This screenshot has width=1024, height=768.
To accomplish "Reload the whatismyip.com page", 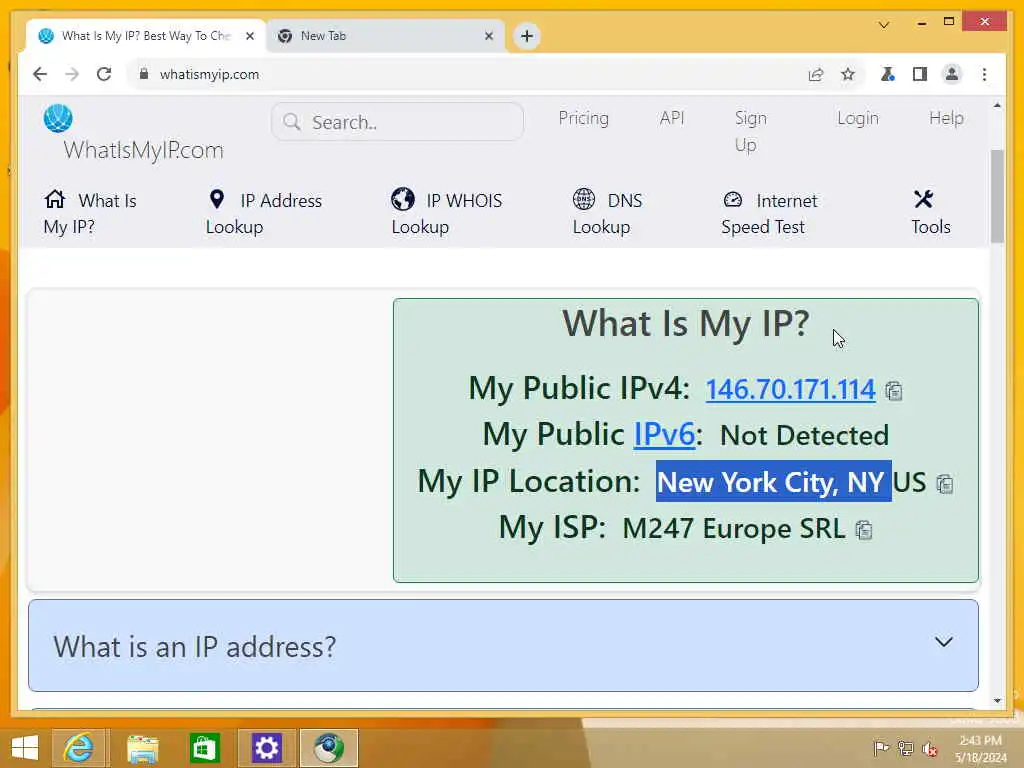I will pos(104,74).
